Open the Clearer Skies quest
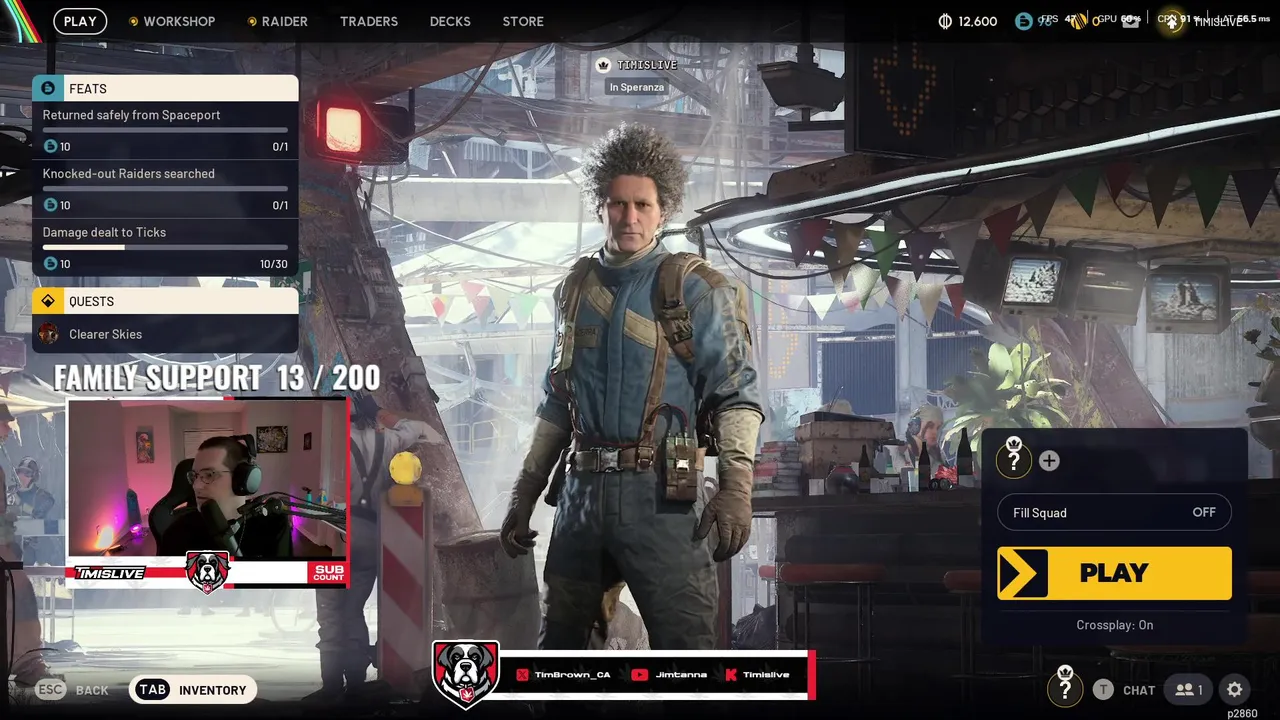The width and height of the screenshot is (1280, 720). tap(165, 334)
